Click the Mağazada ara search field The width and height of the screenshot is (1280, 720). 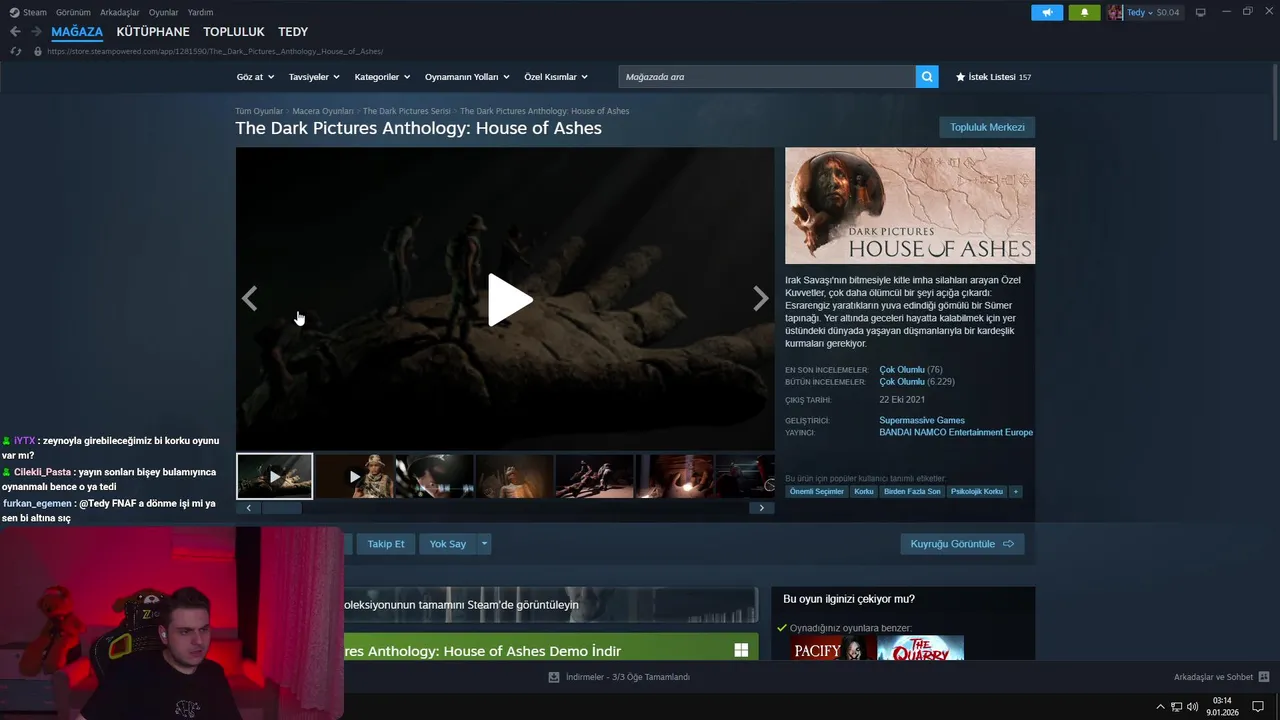coord(767,76)
